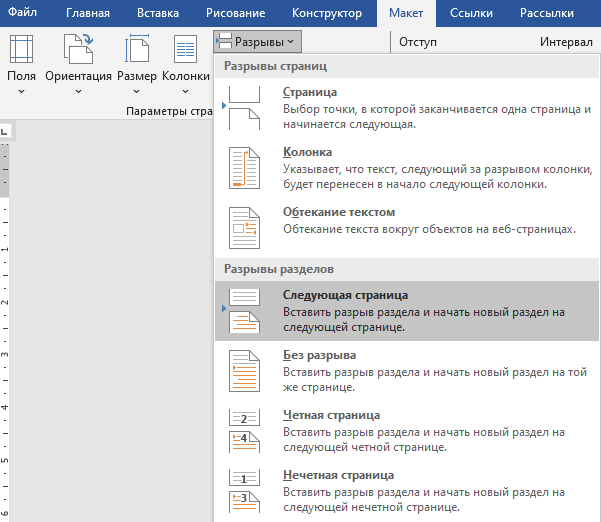601x522 pixels.
Task: Click the Отступ label
Action: (418, 41)
